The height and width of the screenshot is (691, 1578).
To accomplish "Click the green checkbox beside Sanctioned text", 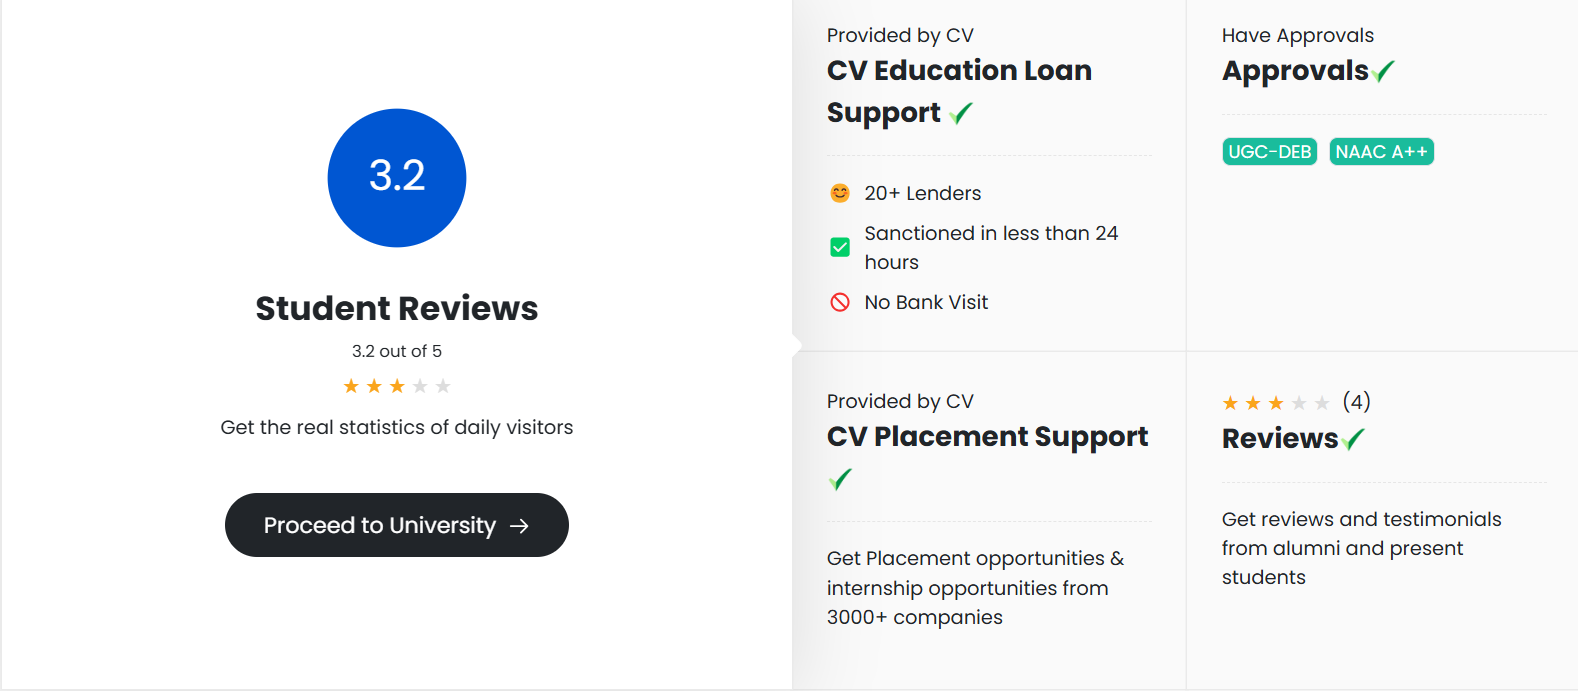I will pos(840,247).
